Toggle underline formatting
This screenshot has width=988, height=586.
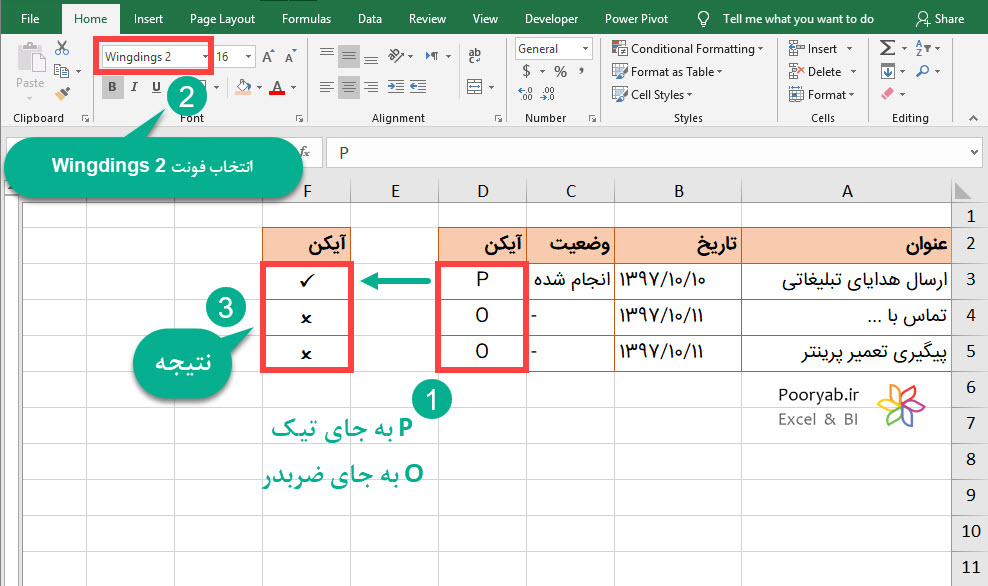(155, 88)
